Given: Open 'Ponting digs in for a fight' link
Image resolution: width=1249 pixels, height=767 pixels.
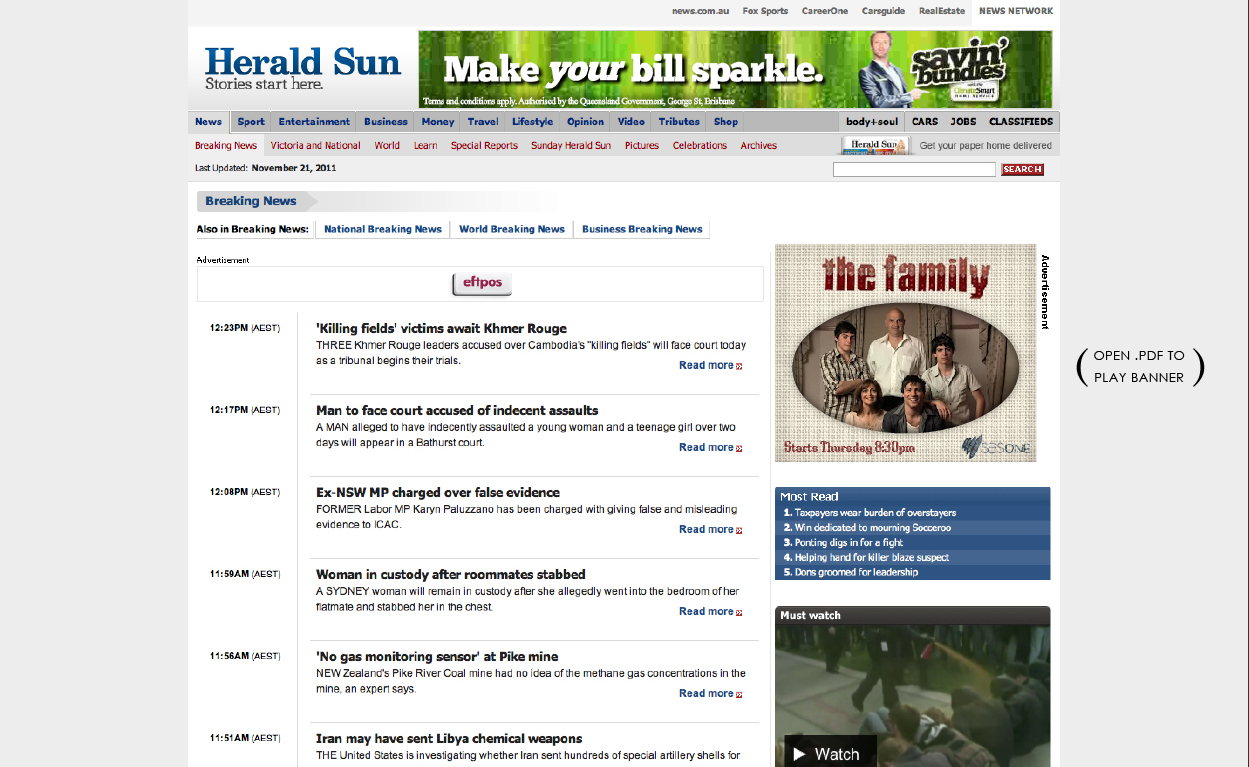Looking at the screenshot, I should 849,543.
